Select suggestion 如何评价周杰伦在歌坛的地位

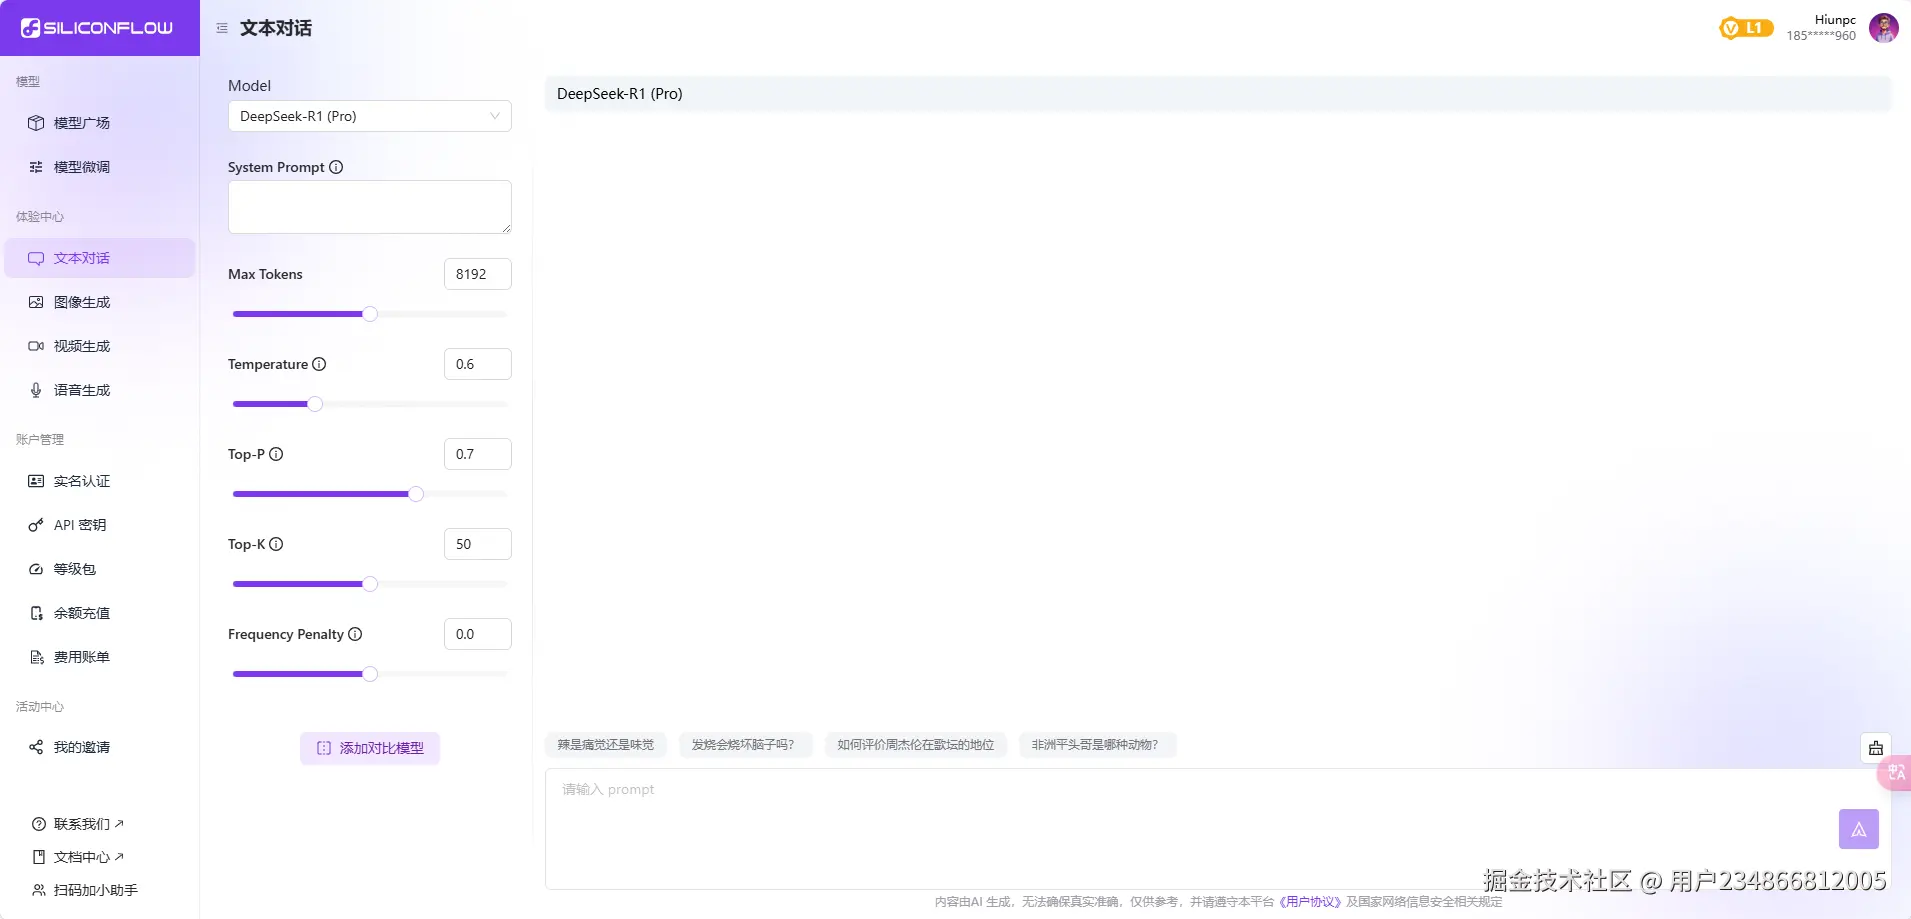pos(916,745)
